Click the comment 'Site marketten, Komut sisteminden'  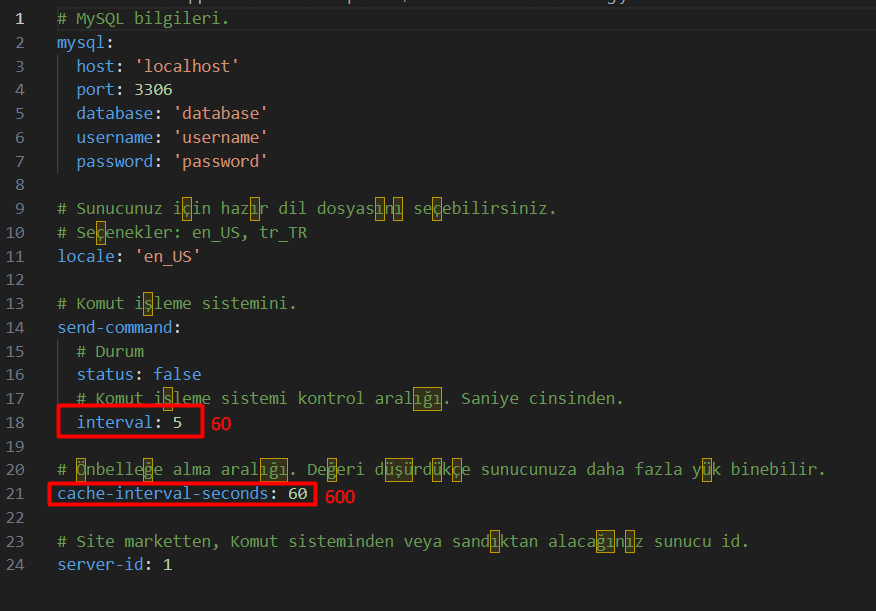point(403,542)
